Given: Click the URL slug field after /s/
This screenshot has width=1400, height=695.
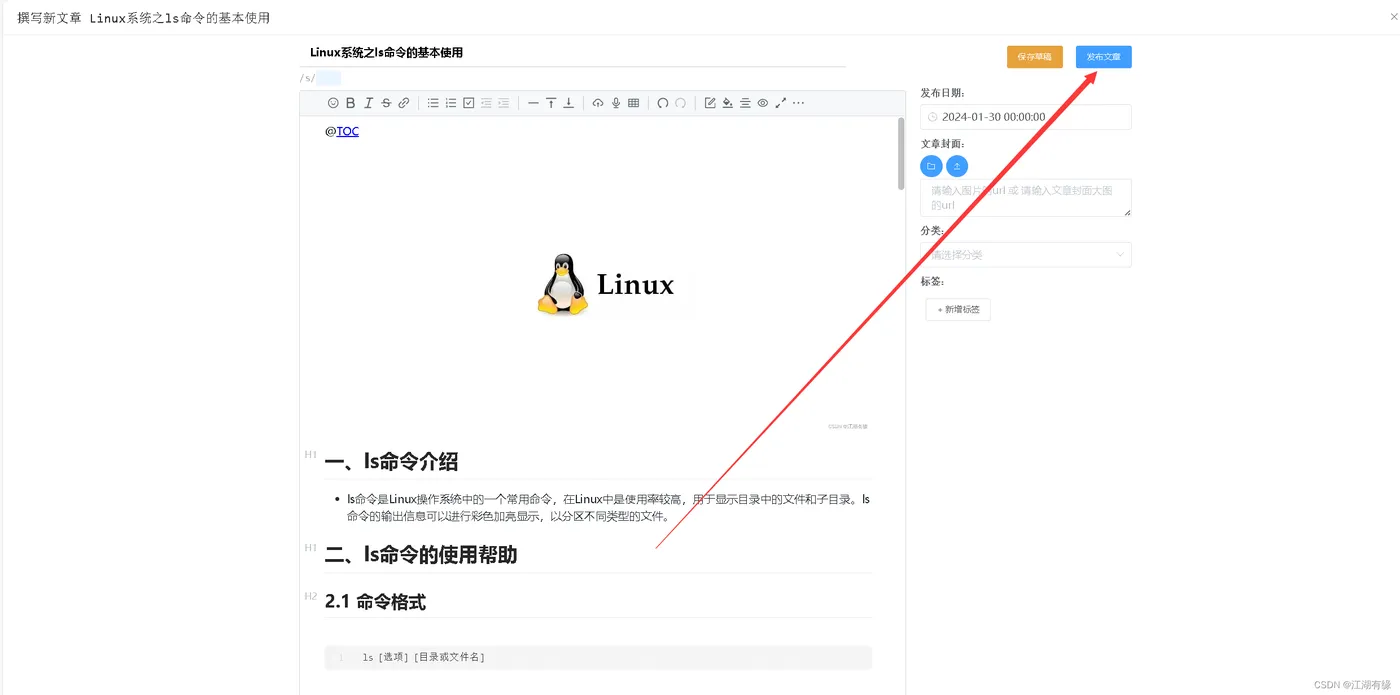Looking at the screenshot, I should pyautogui.click(x=329, y=78).
